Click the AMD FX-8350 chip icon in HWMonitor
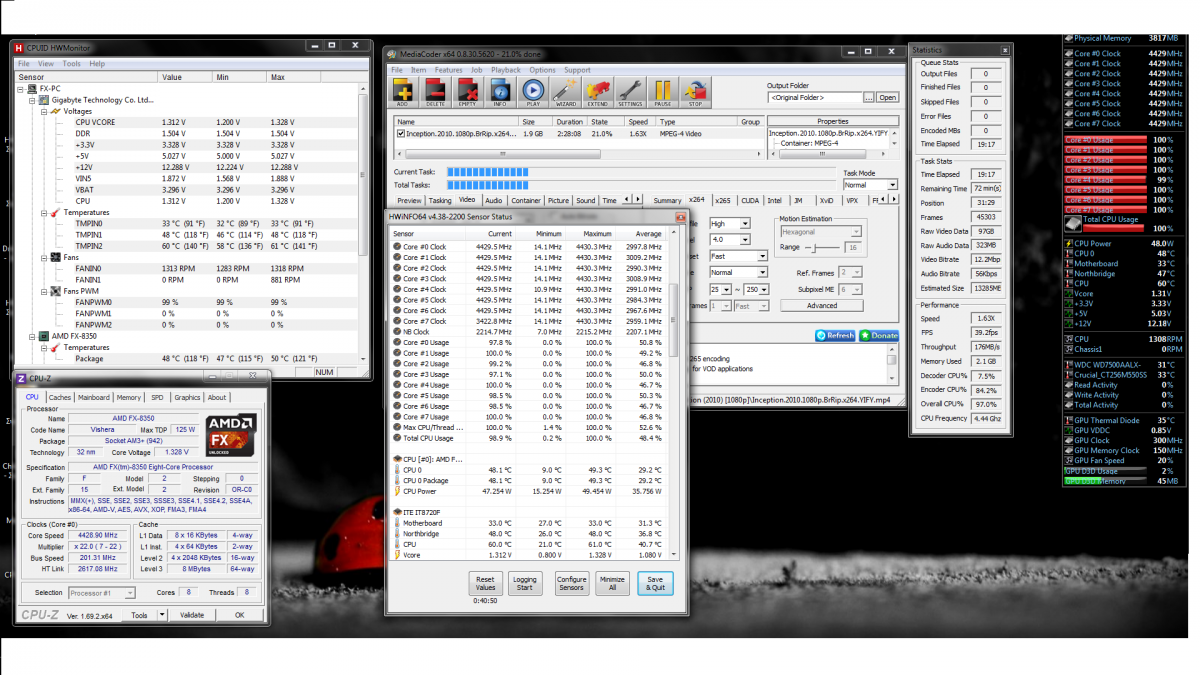1200x675 pixels. tap(44, 336)
